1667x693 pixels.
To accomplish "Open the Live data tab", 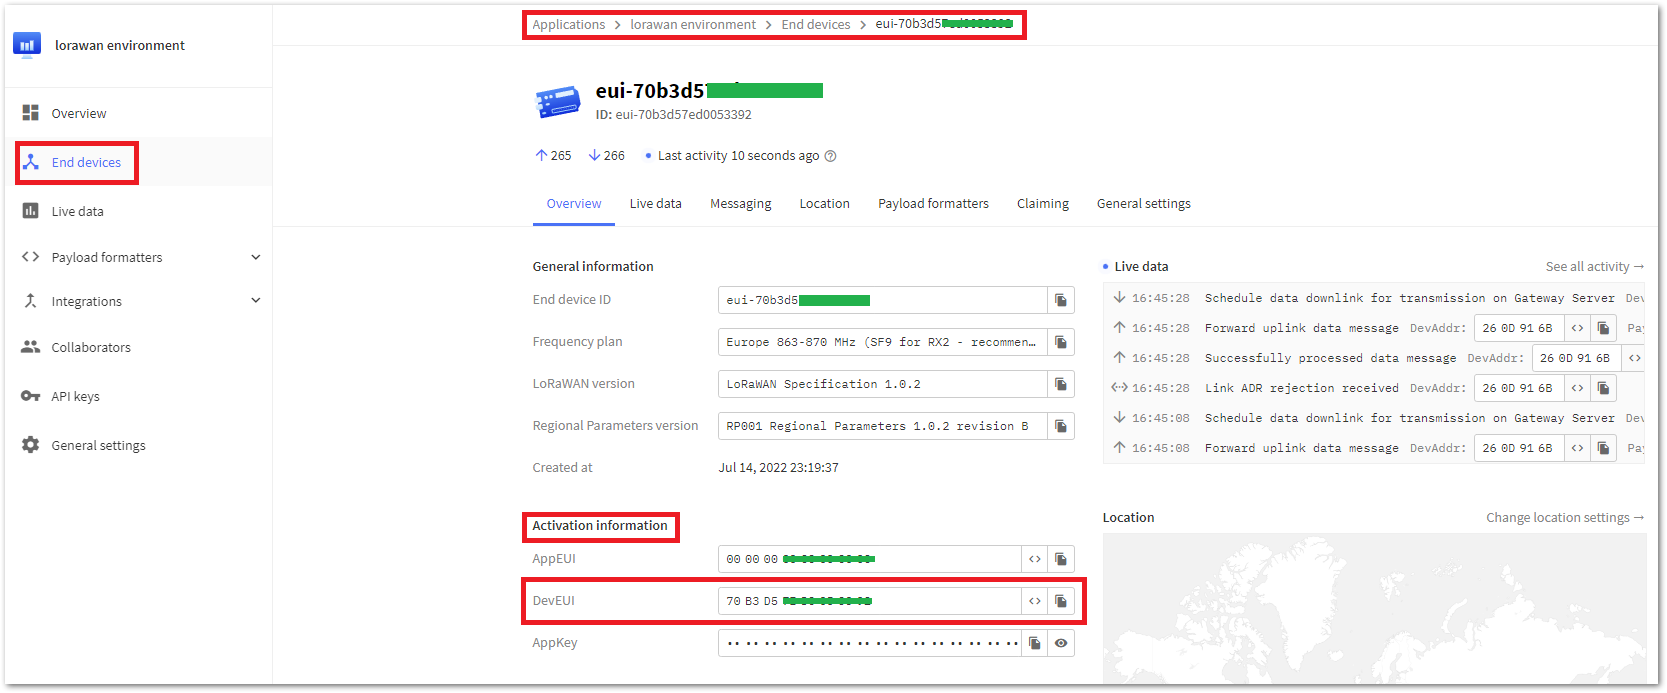I will pos(655,204).
